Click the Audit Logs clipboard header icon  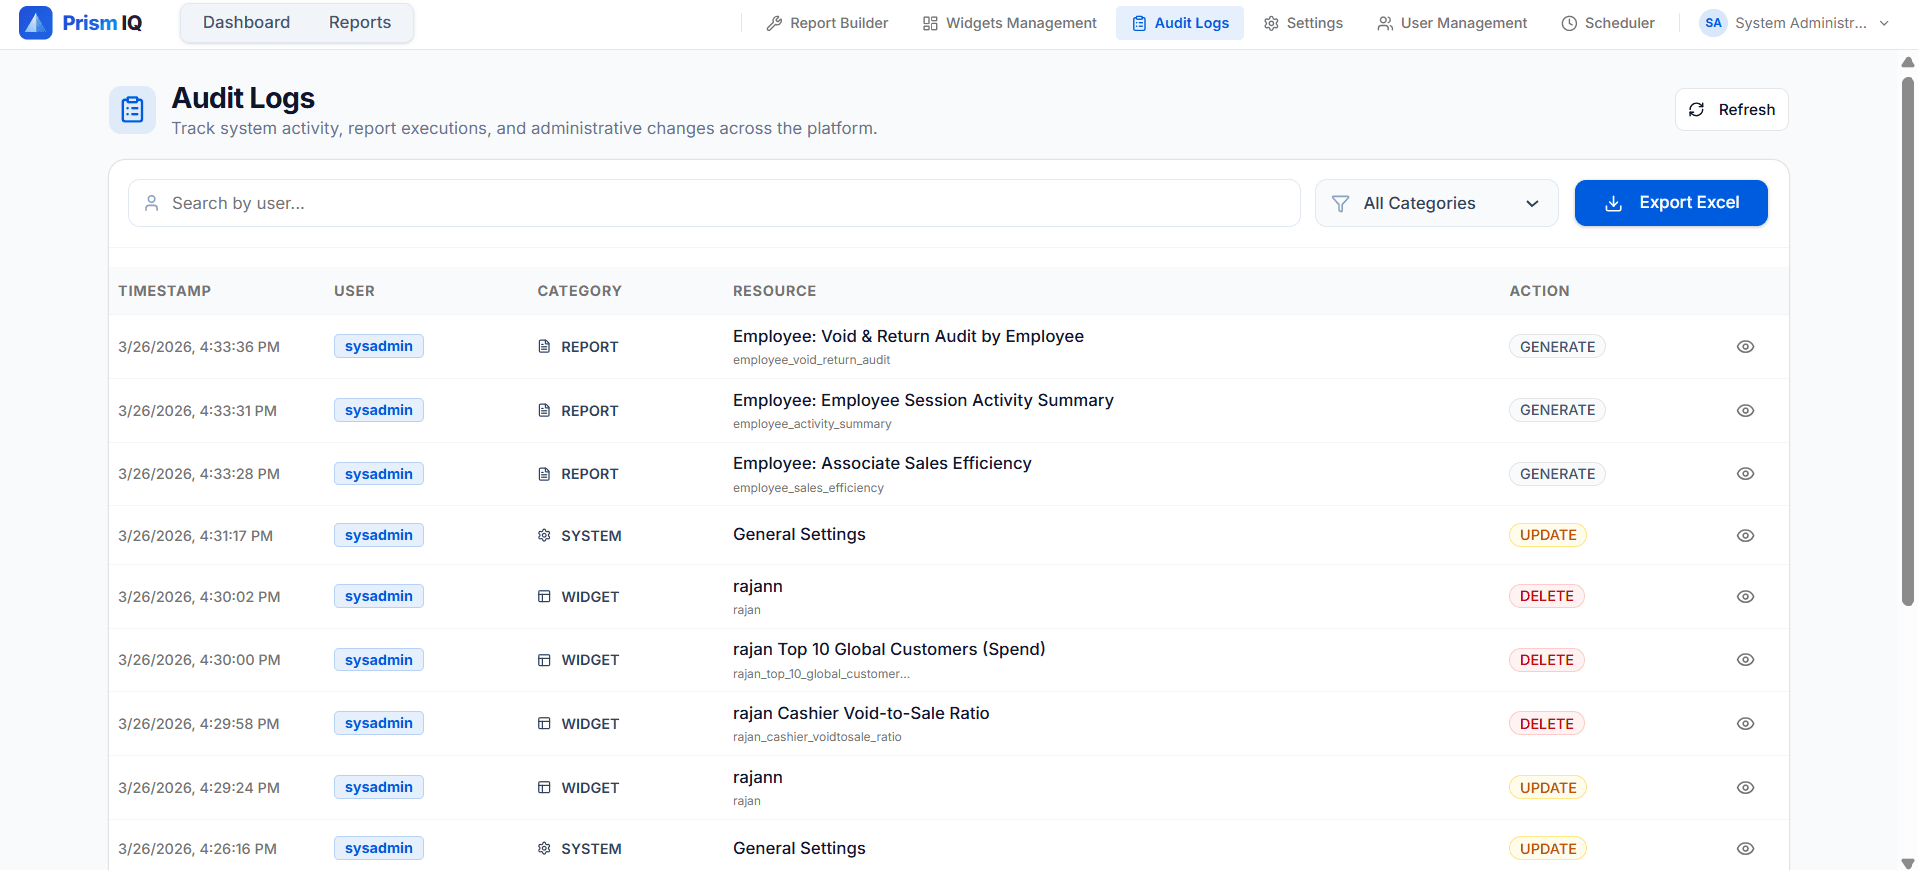(x=132, y=110)
